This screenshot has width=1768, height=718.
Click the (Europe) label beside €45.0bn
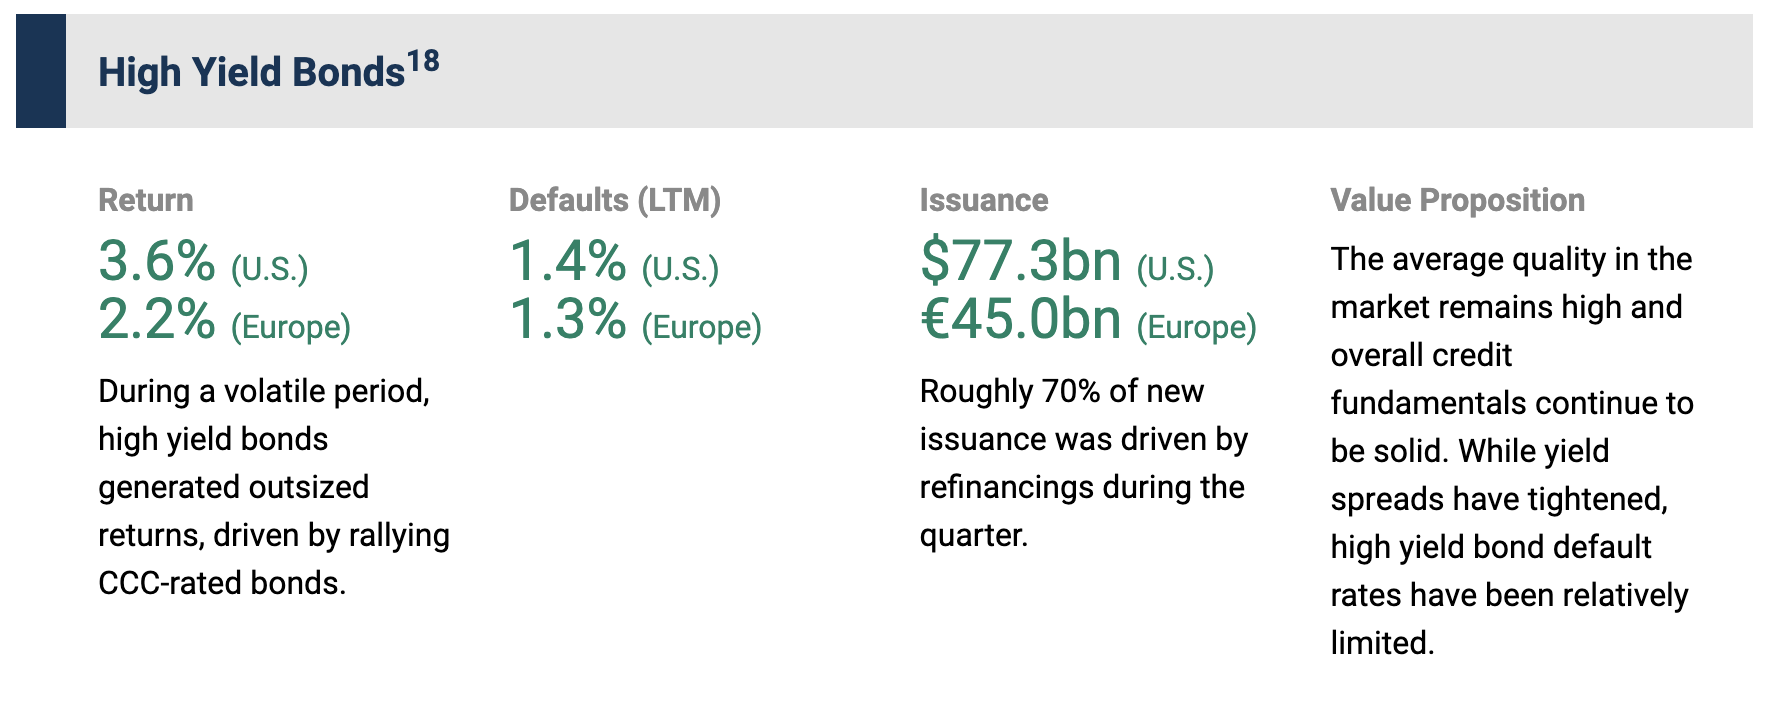(x=1196, y=327)
